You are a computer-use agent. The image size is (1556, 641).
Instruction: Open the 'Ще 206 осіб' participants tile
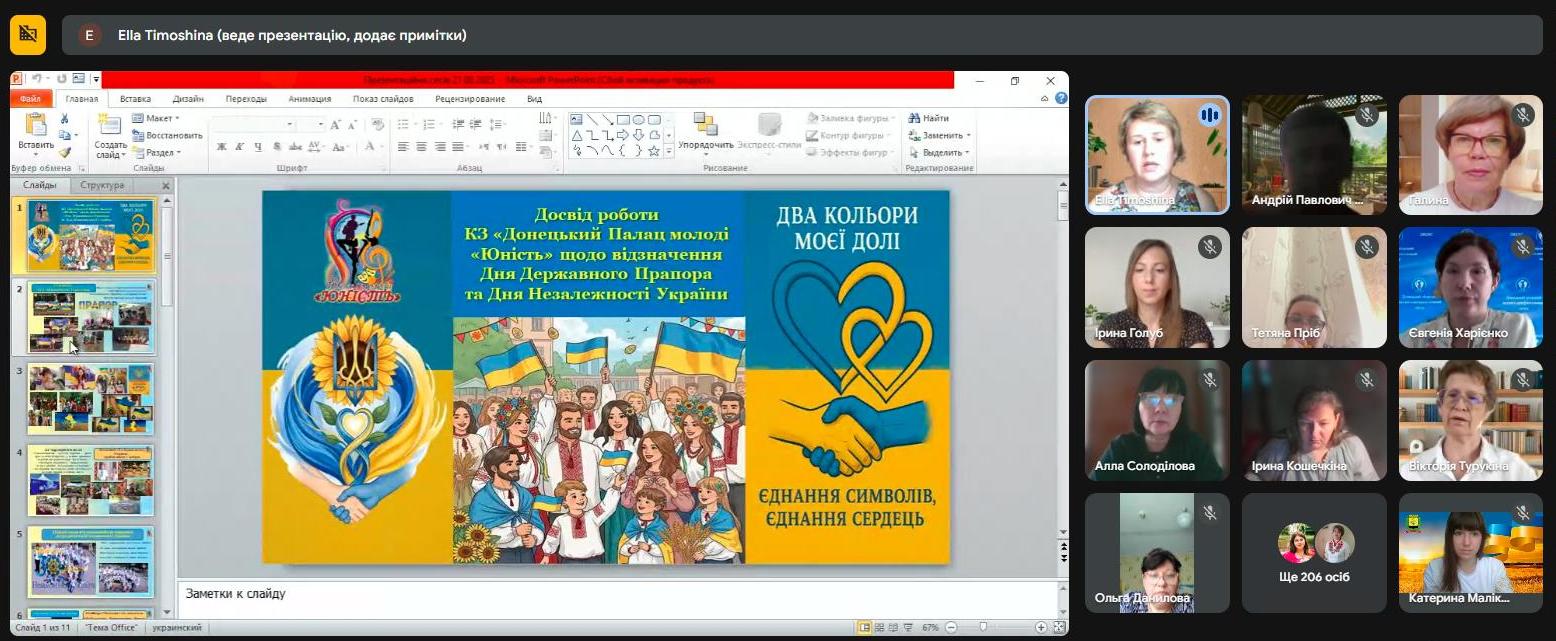pos(1314,552)
